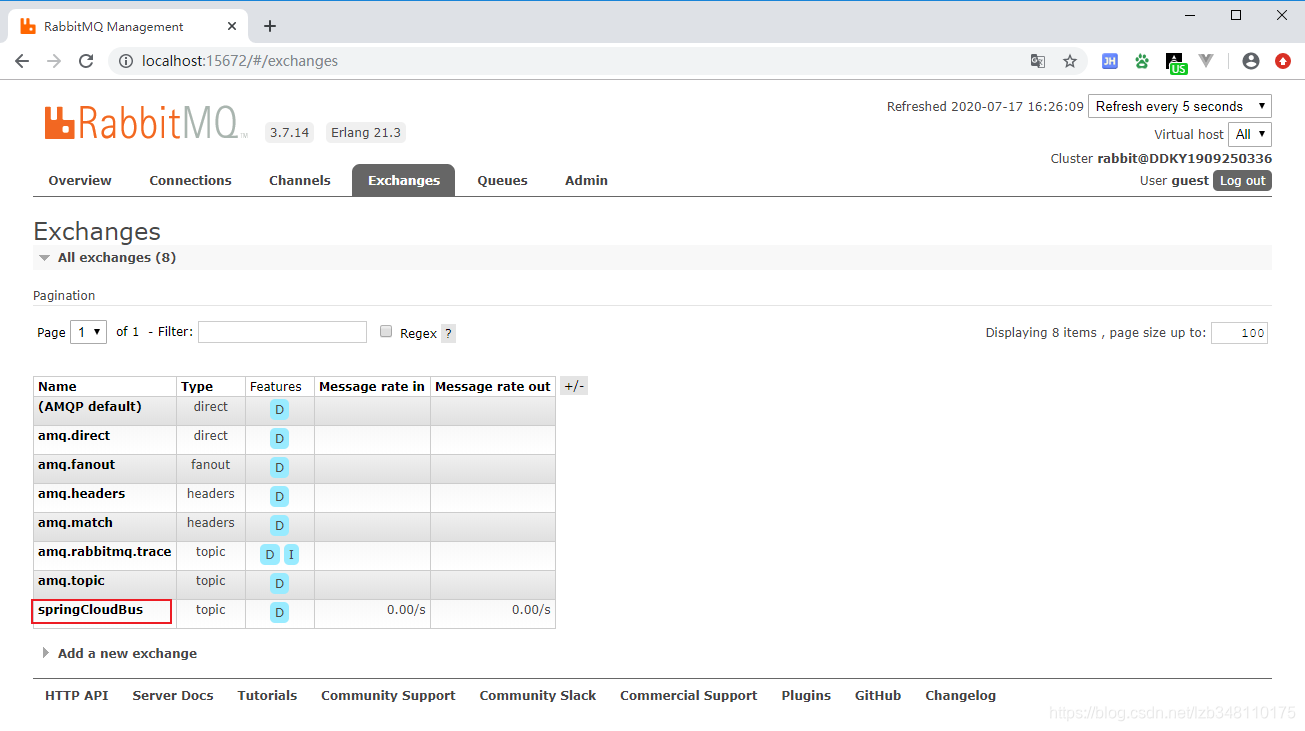1305x731 pixels.
Task: Click the red update arrow icon
Action: [1283, 61]
